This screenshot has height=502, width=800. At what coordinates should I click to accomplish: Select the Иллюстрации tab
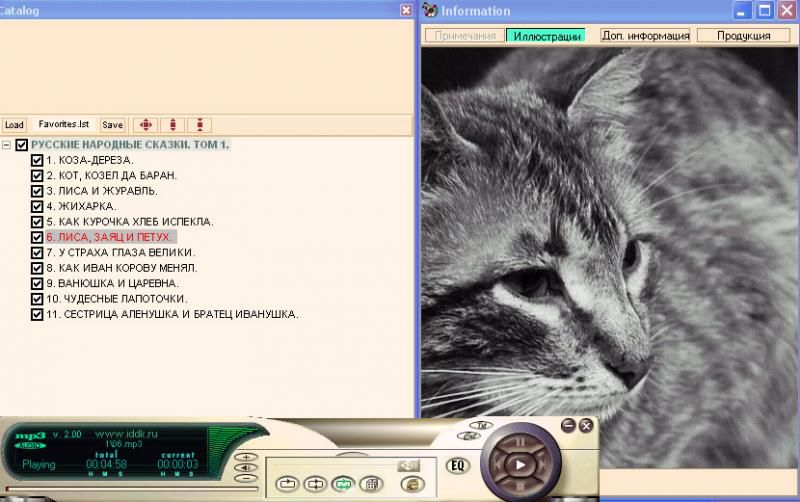click(546, 35)
